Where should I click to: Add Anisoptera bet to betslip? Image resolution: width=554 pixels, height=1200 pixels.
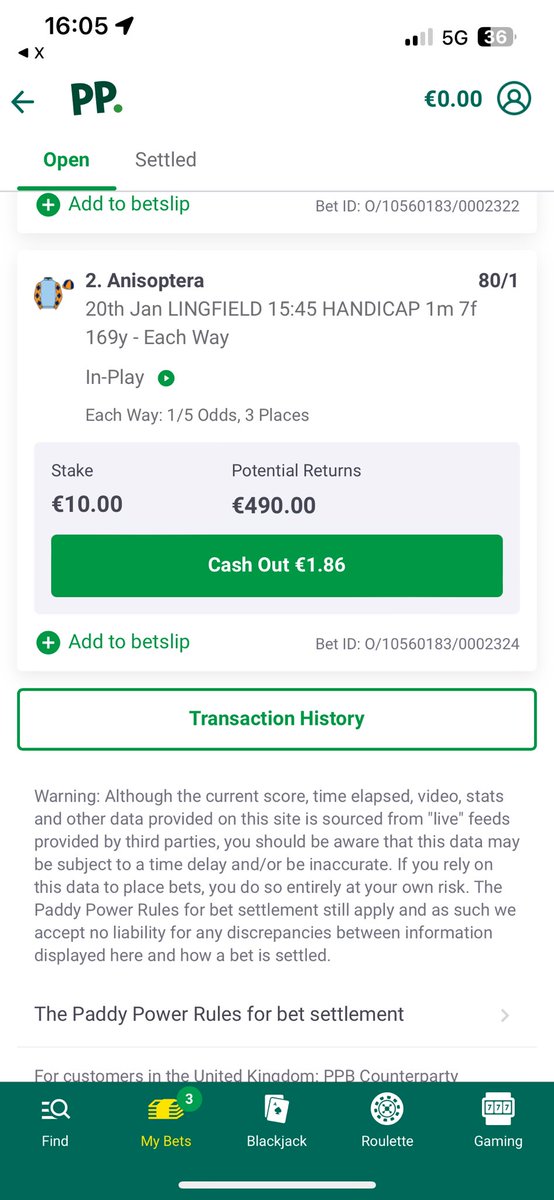click(113, 642)
